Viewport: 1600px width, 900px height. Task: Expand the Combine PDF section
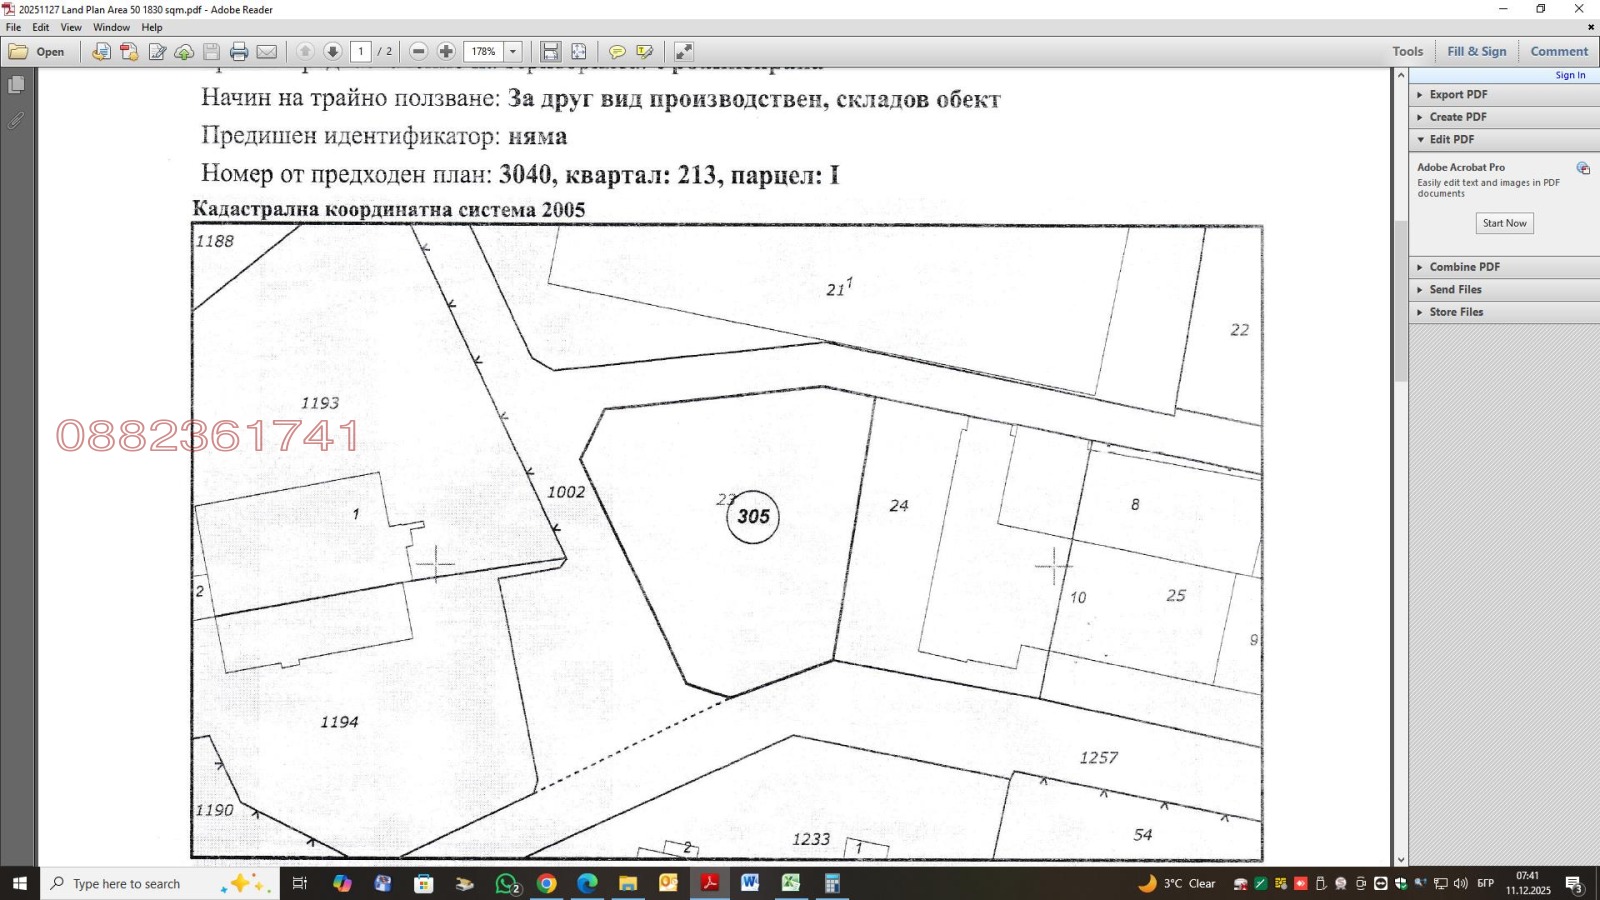[1464, 267]
